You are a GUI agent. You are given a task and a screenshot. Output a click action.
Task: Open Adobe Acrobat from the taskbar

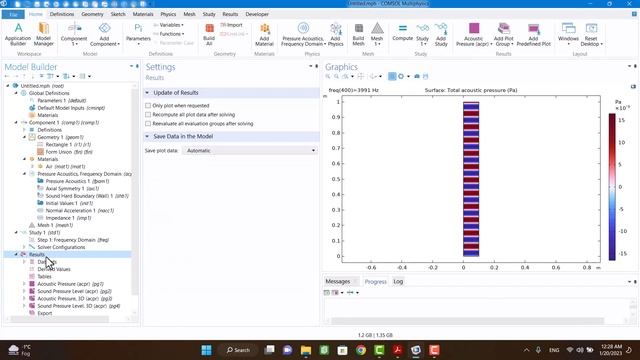(x=398, y=350)
